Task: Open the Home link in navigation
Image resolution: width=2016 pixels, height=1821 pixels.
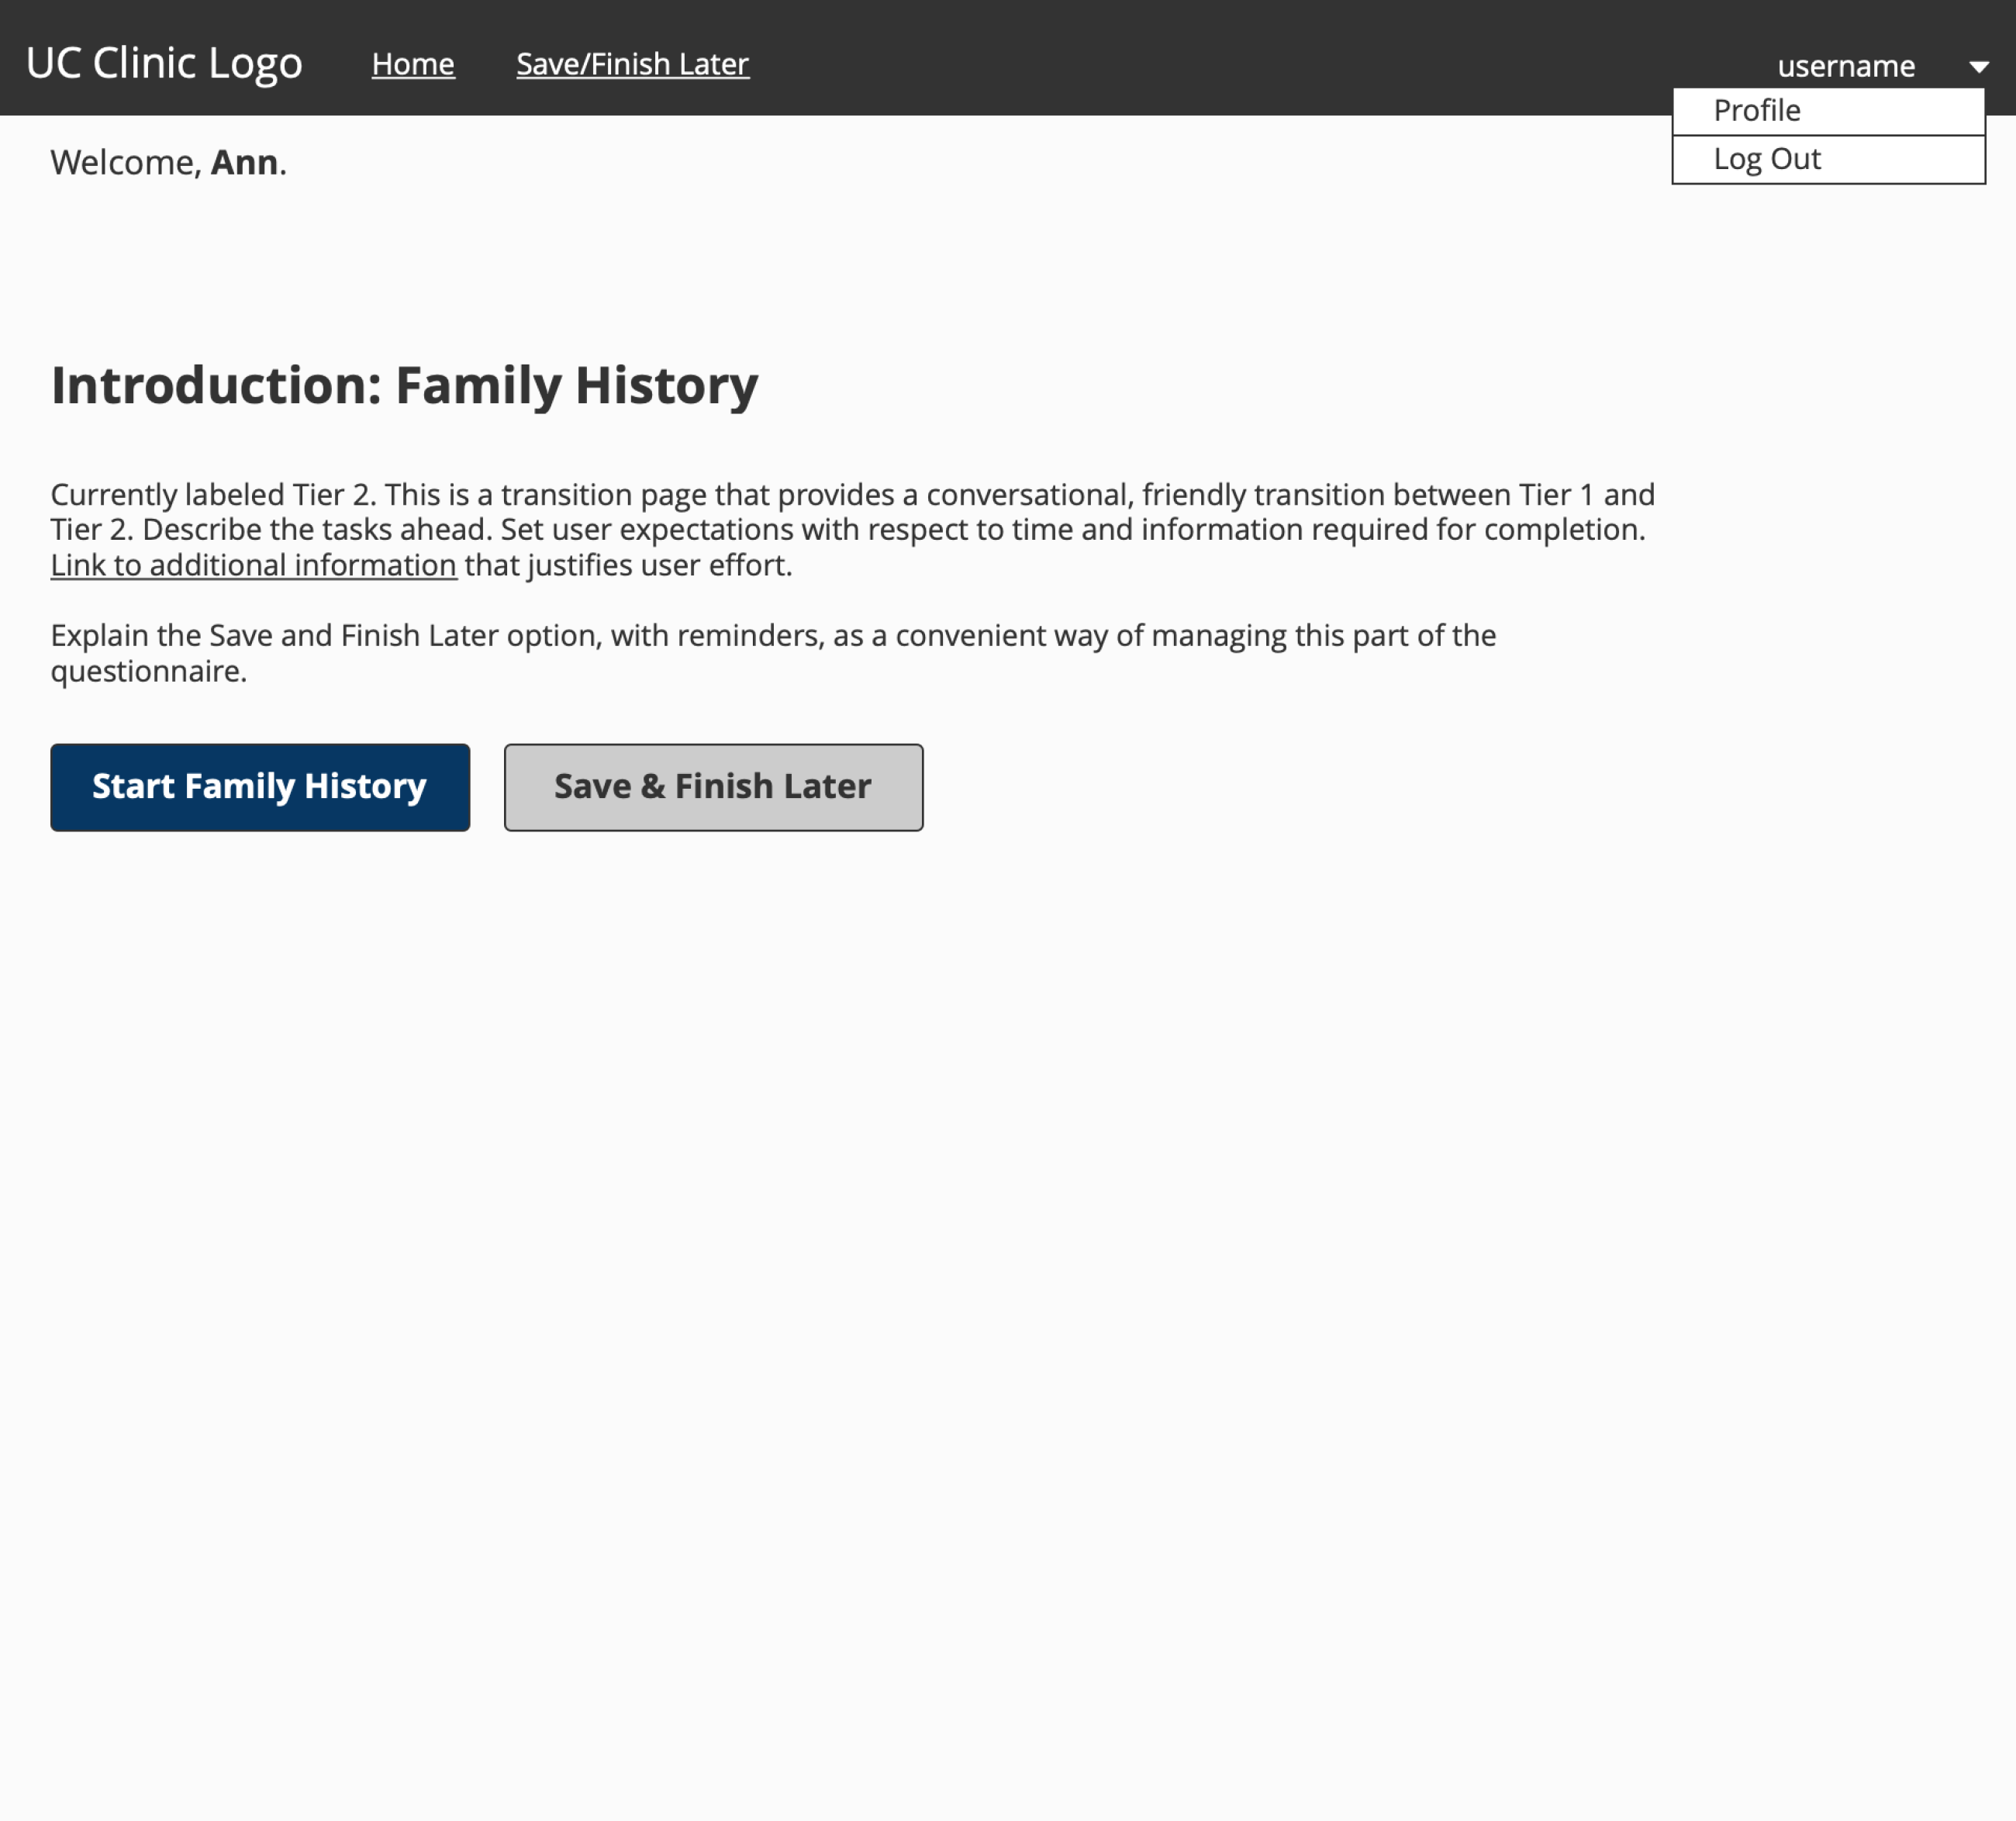Action: [x=413, y=64]
